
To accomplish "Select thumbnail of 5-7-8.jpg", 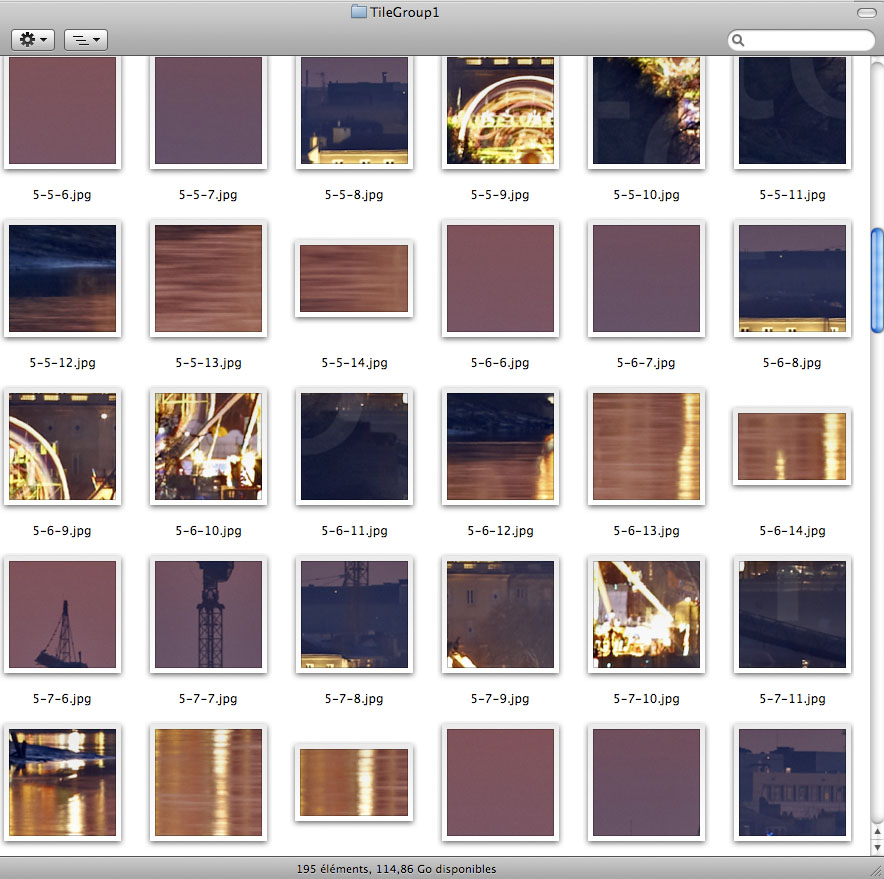I will [x=354, y=615].
